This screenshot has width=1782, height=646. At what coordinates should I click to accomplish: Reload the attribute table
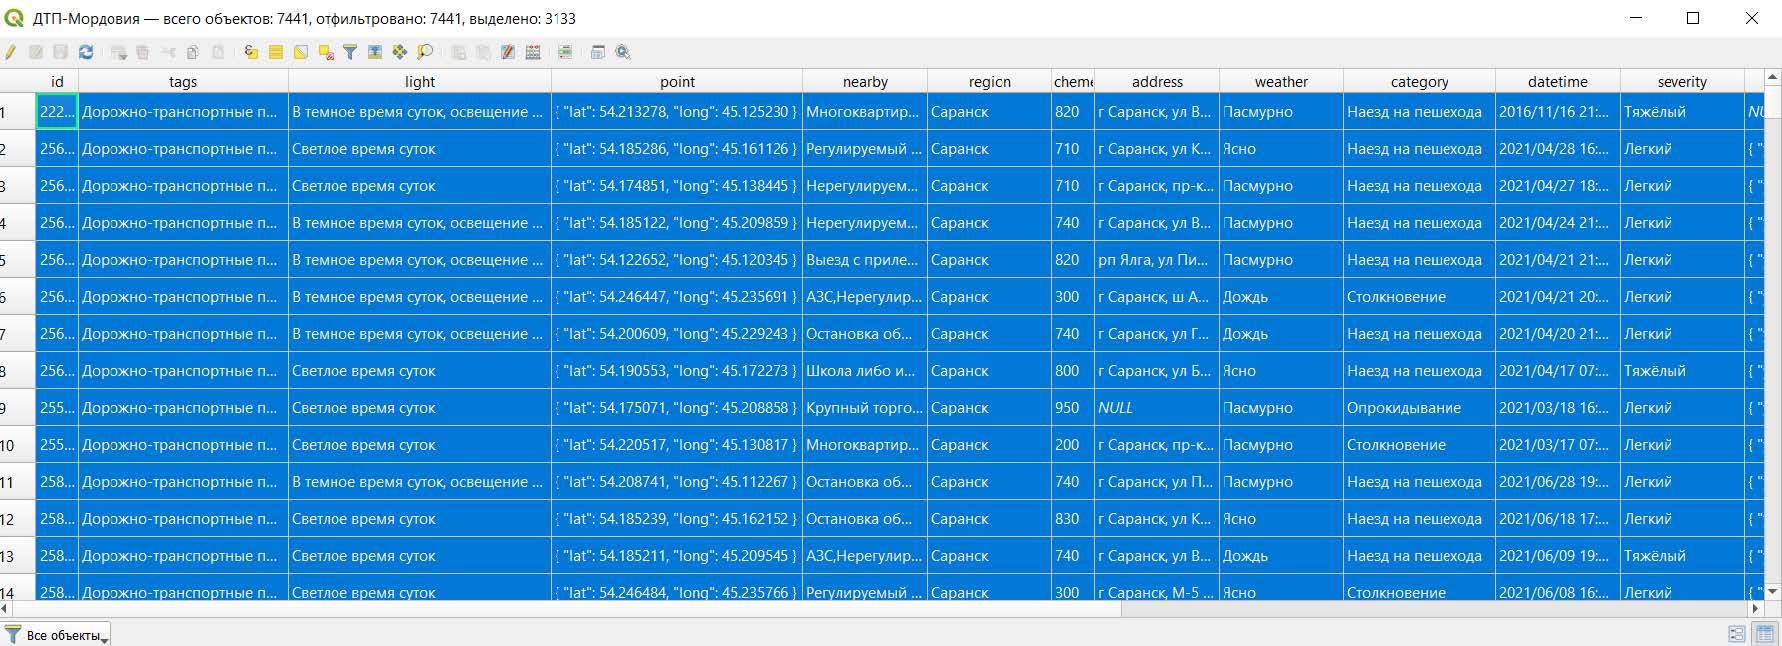[x=86, y=52]
